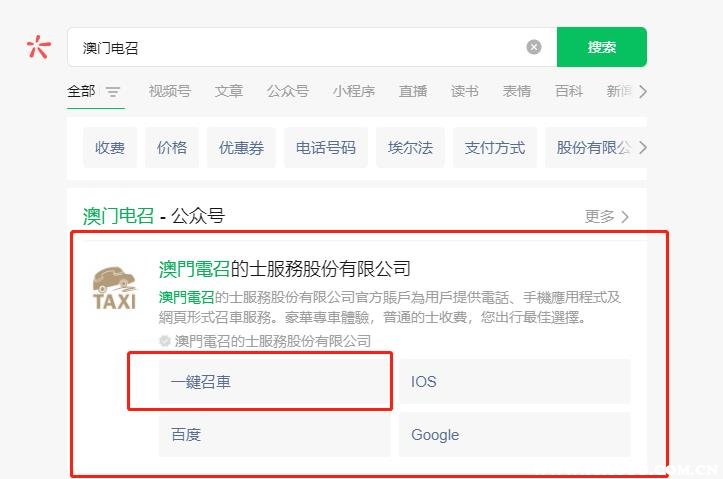Viewport: 723px width, 479px height.
Task: Click the Google menu button
Action: pos(514,435)
